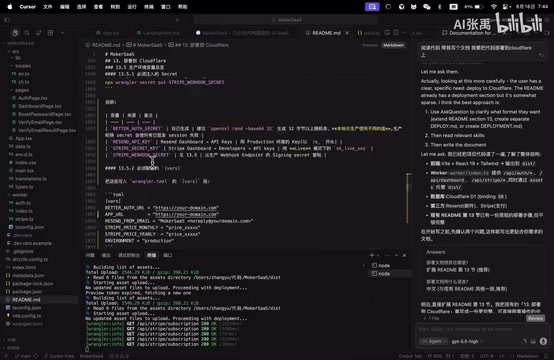Select the second node terminal session
The image size is (554, 360).
[x=390, y=273]
